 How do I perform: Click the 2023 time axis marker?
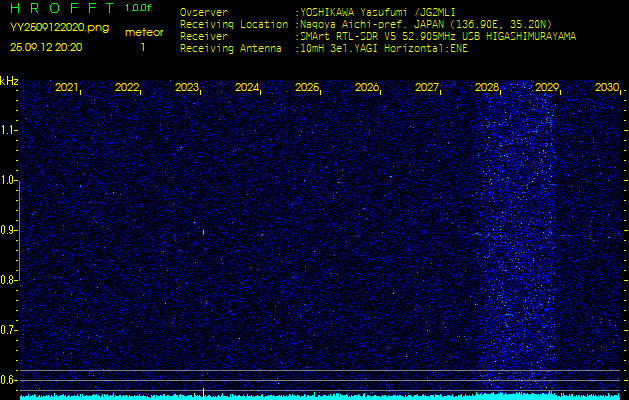click(x=187, y=87)
